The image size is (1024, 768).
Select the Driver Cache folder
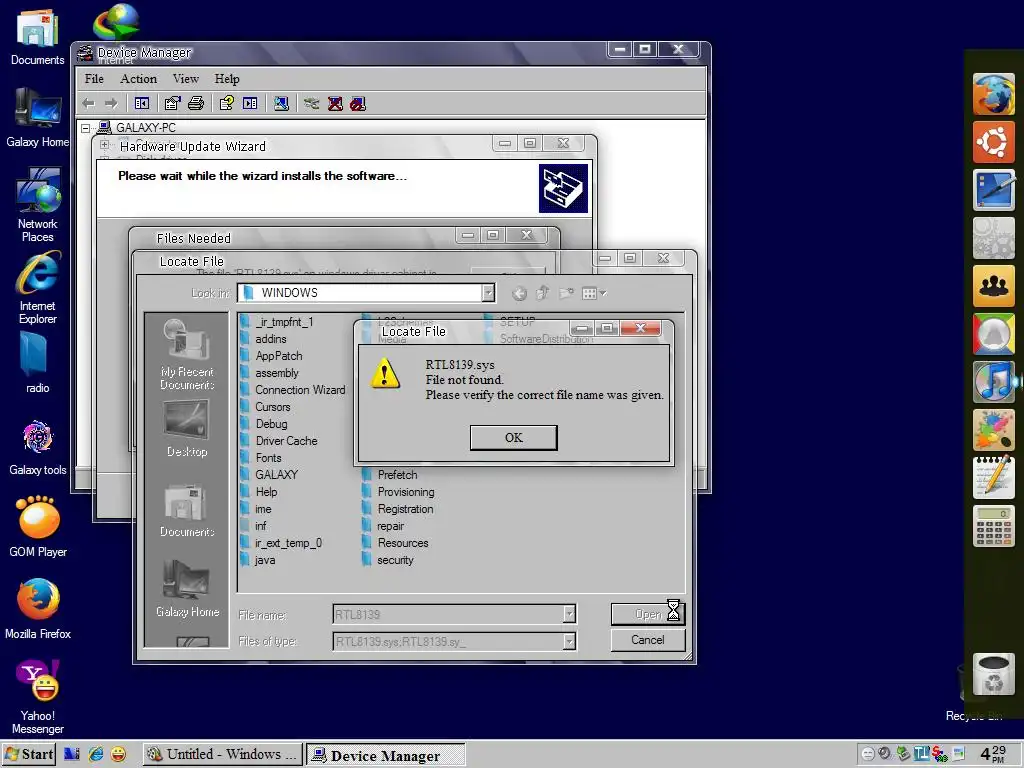(280, 441)
